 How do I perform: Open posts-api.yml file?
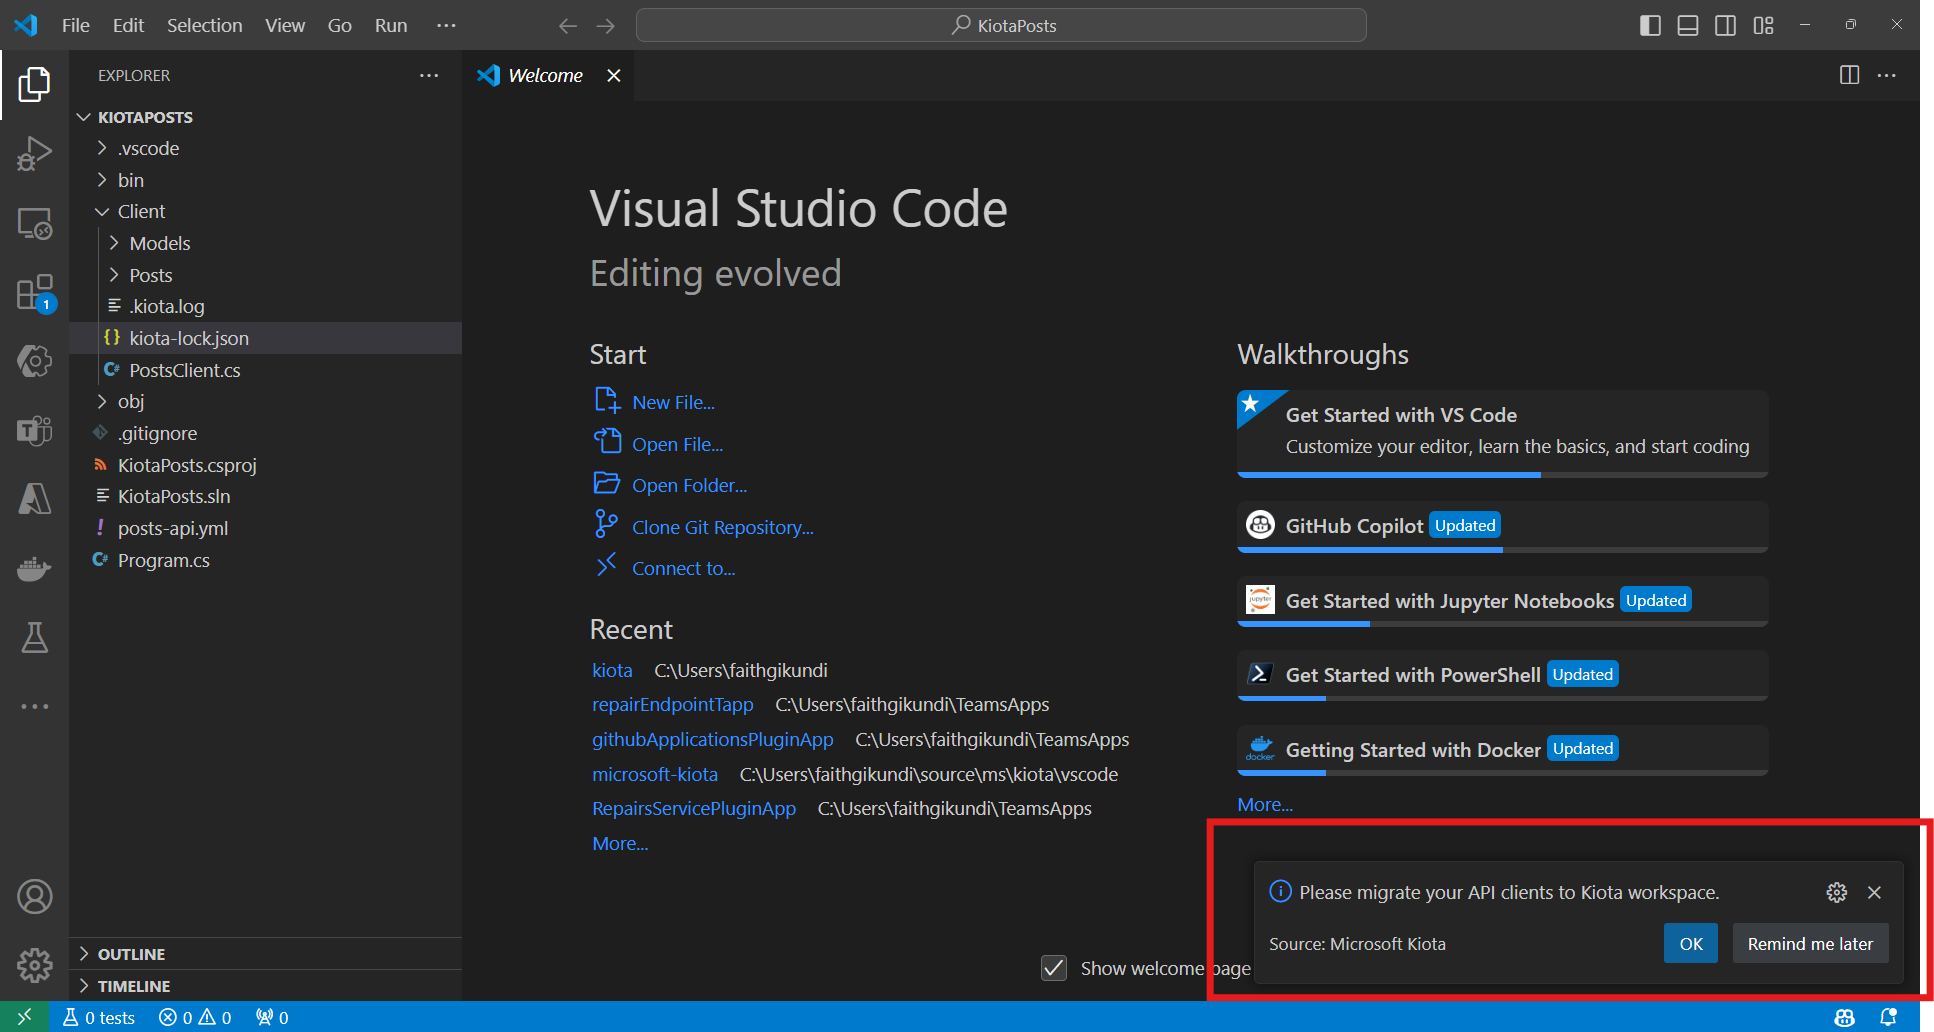coord(265,528)
